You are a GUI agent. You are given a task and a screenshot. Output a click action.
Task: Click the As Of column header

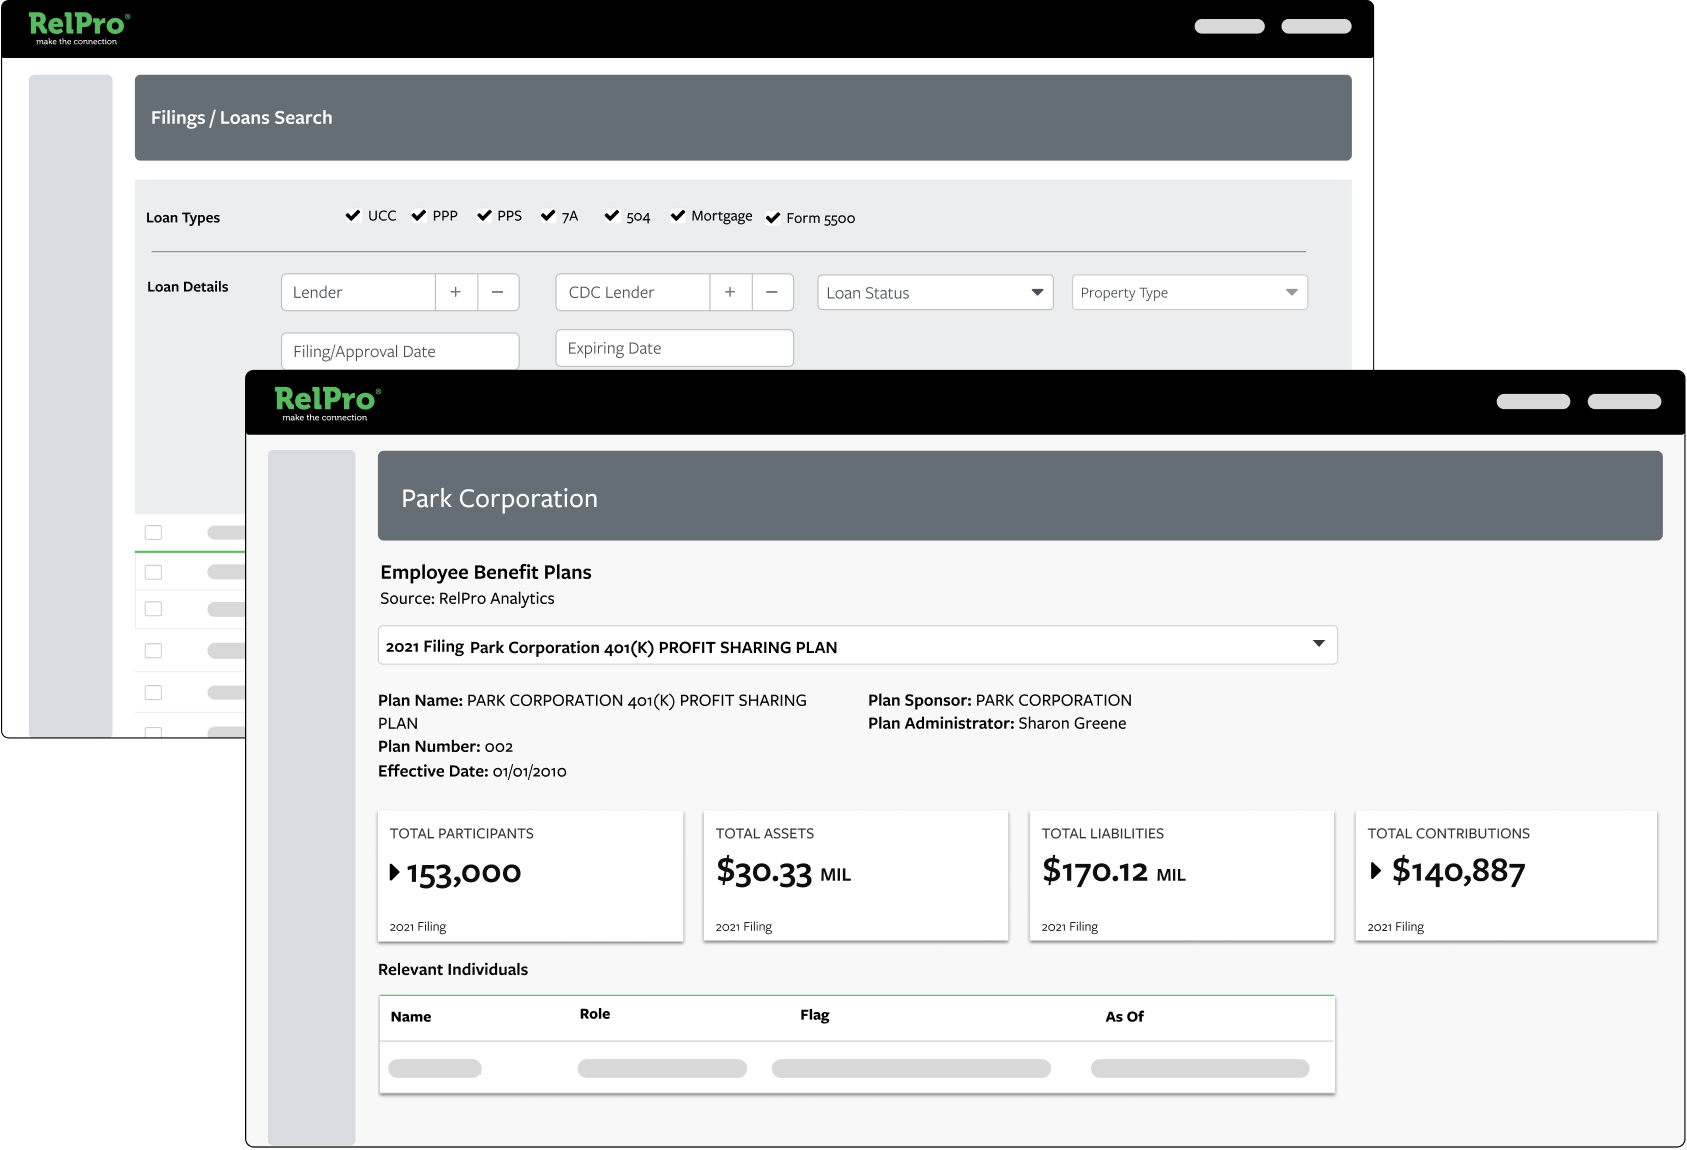(1125, 1017)
